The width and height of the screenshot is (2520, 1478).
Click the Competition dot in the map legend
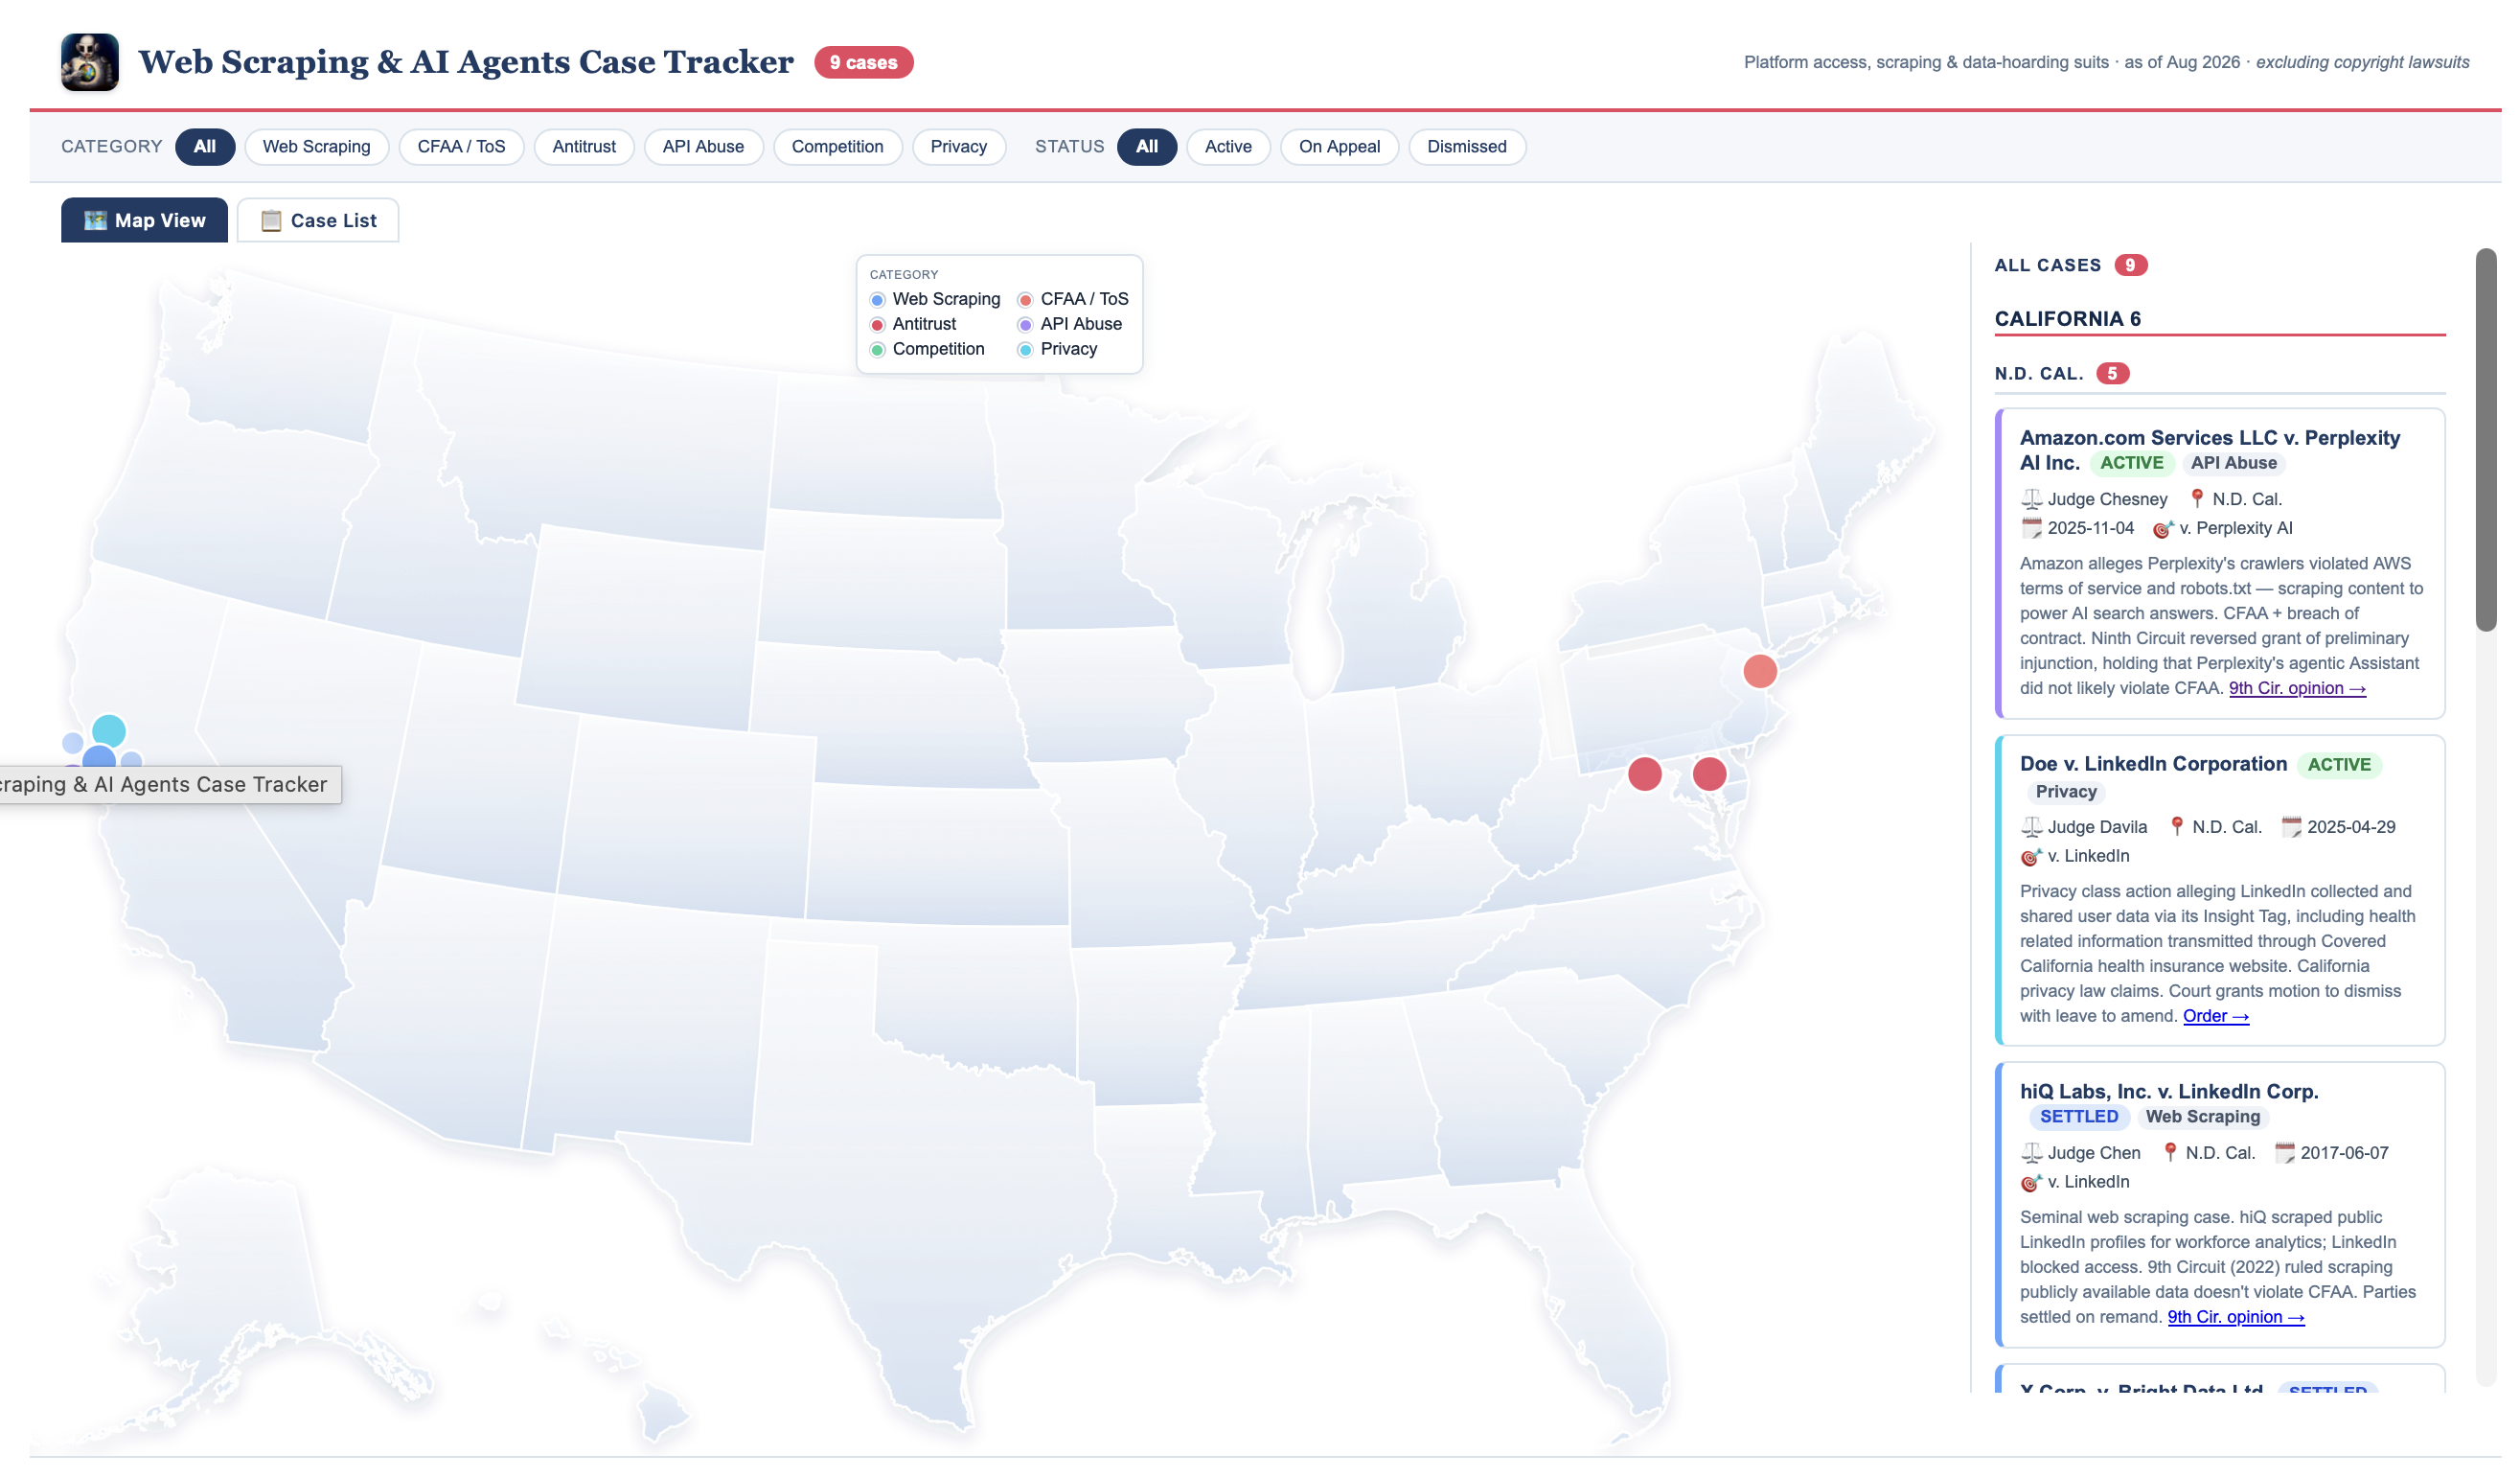click(x=878, y=350)
